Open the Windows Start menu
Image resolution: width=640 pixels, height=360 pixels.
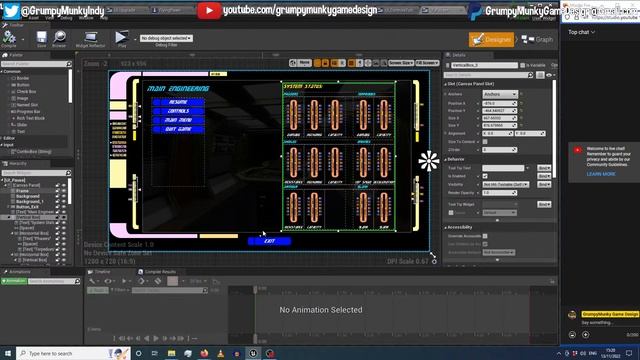coord(8,353)
